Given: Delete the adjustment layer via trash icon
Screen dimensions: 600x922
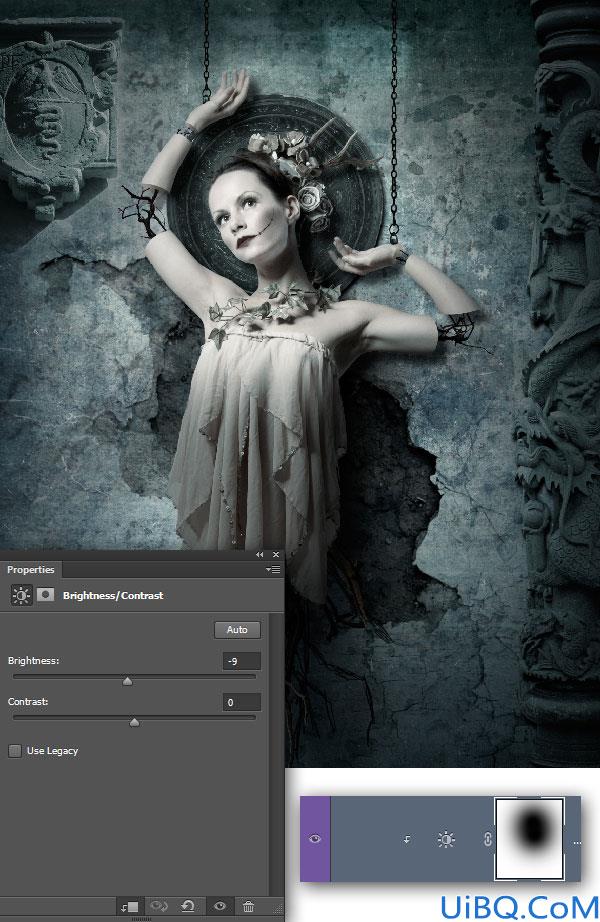Looking at the screenshot, I should tap(248, 907).
